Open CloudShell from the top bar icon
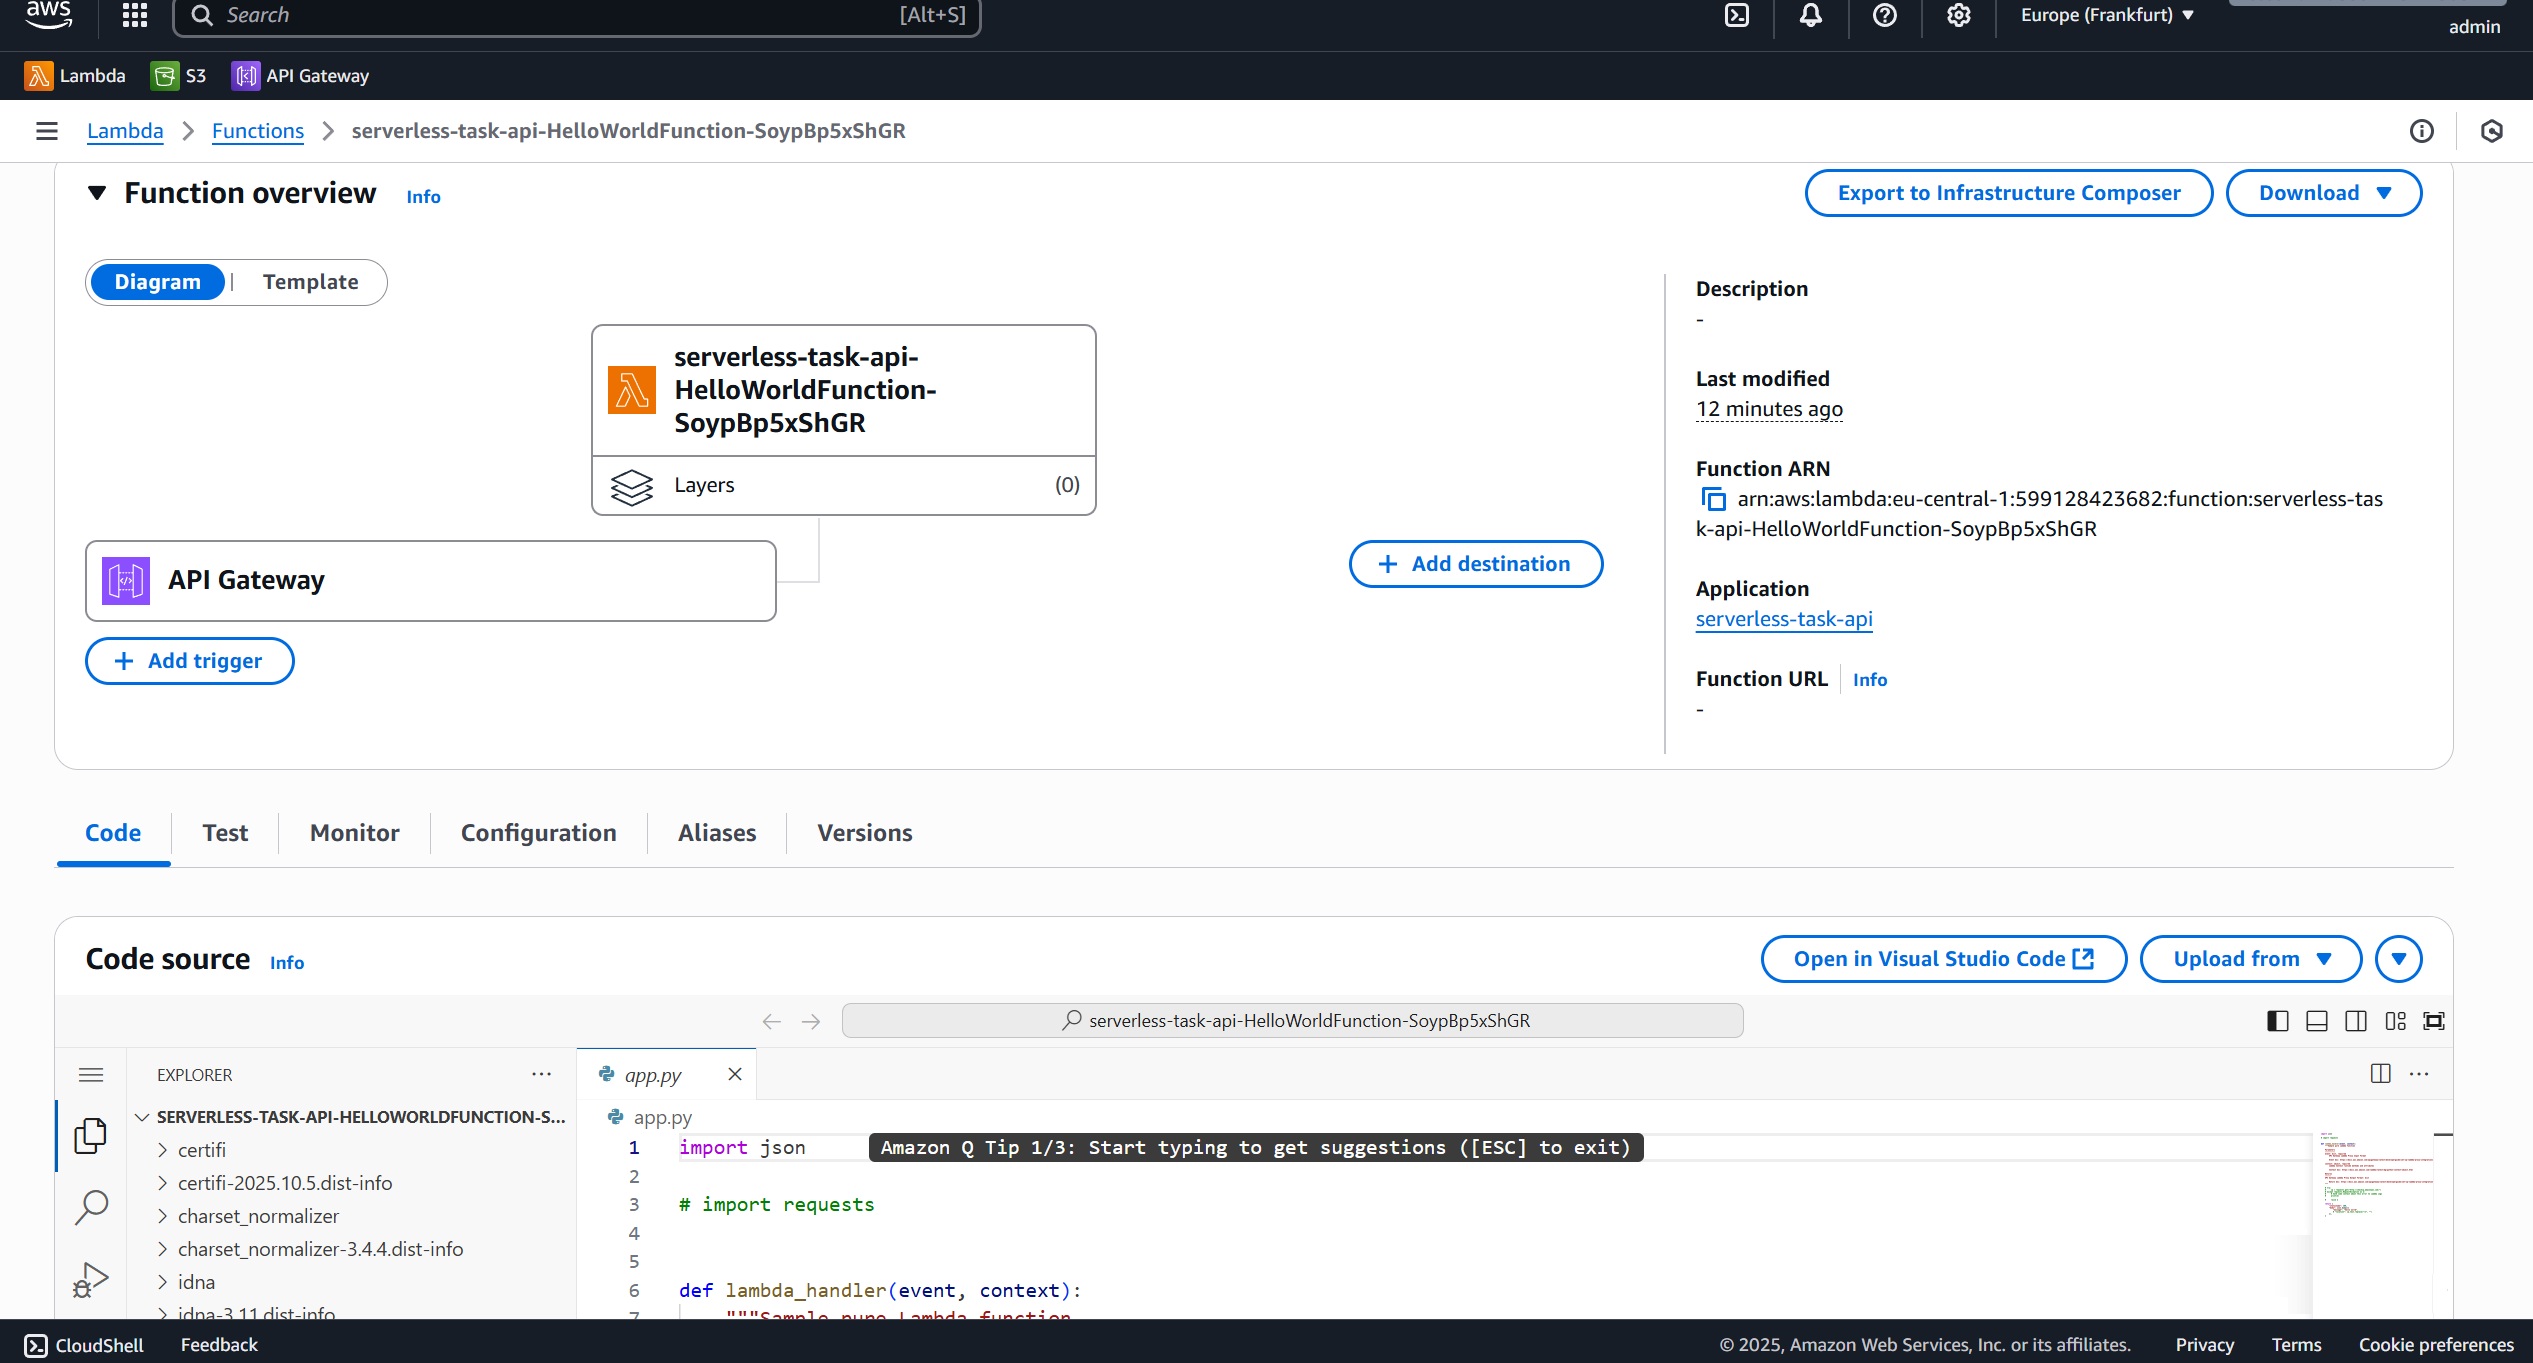Viewport: 2533px width, 1363px height. [x=1737, y=15]
